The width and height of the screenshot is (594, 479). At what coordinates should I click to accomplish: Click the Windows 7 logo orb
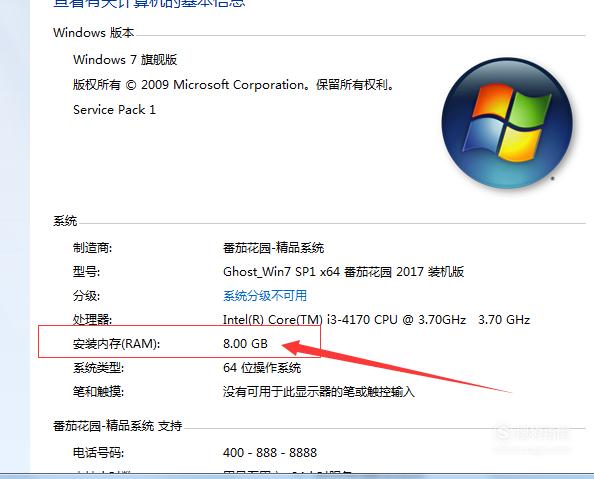pyautogui.click(x=507, y=123)
